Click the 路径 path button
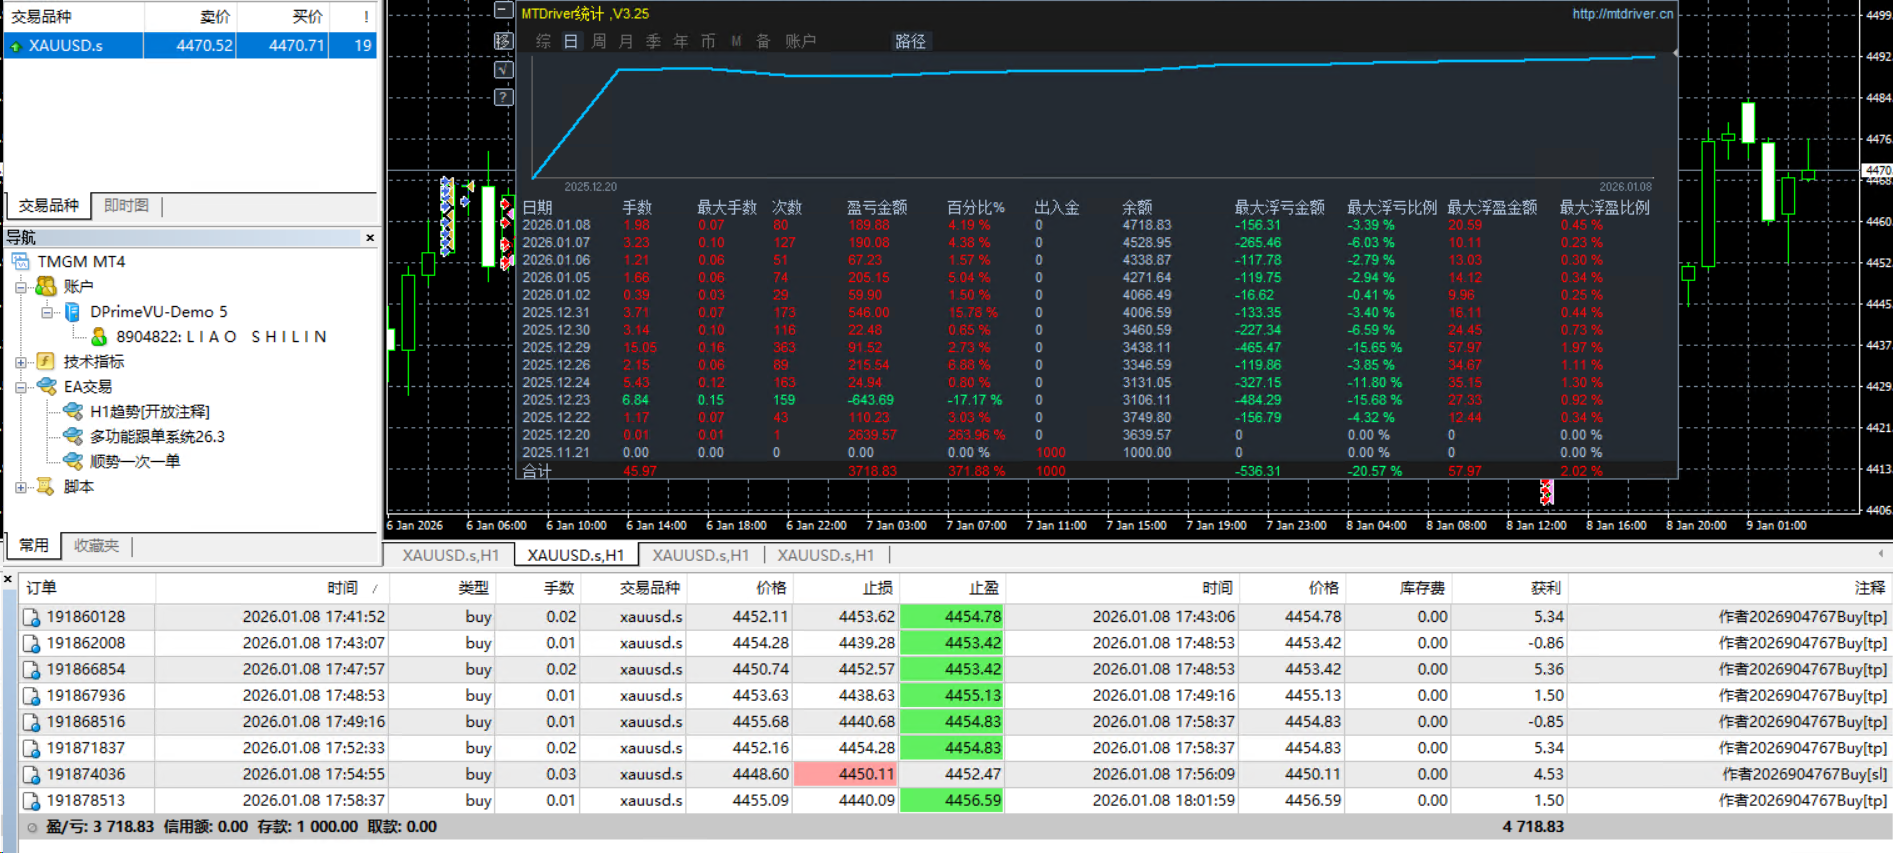 910,41
